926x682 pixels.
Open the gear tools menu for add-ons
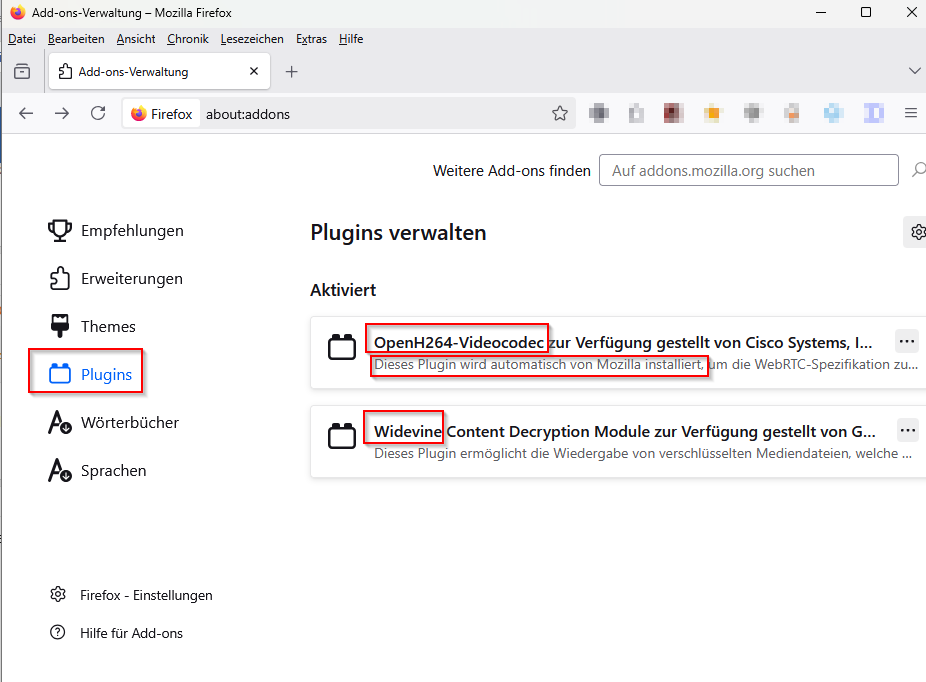coord(916,232)
